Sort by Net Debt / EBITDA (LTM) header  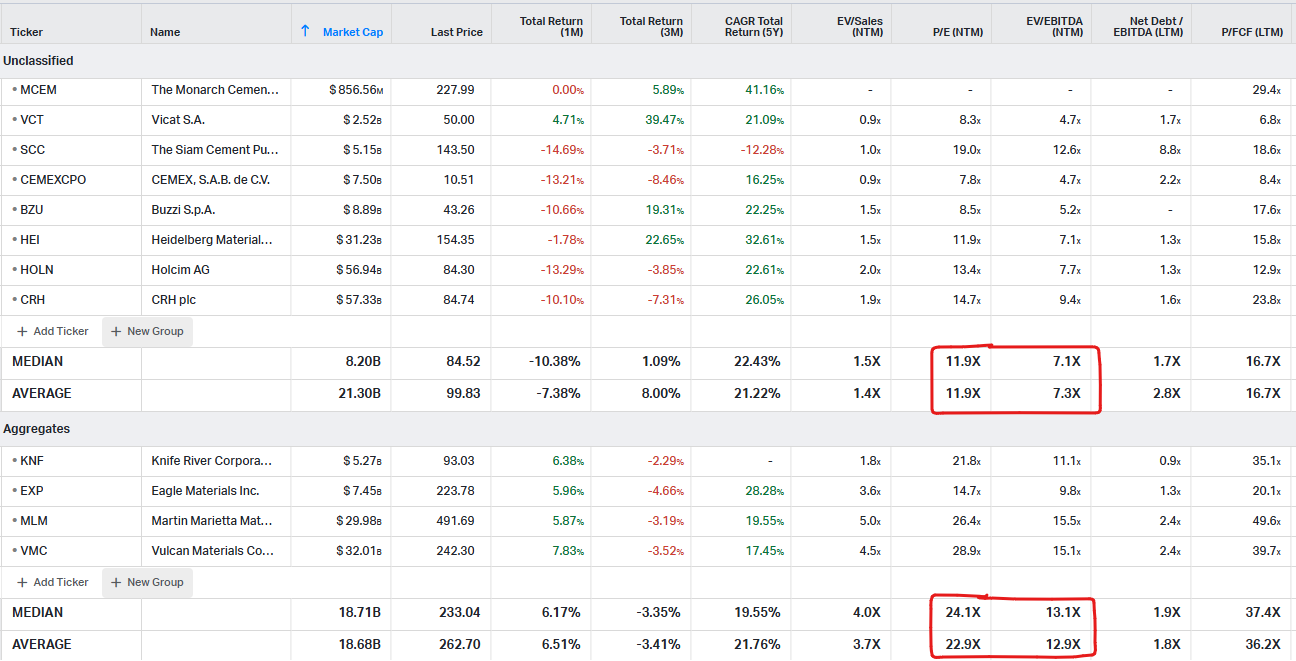coord(1150,26)
